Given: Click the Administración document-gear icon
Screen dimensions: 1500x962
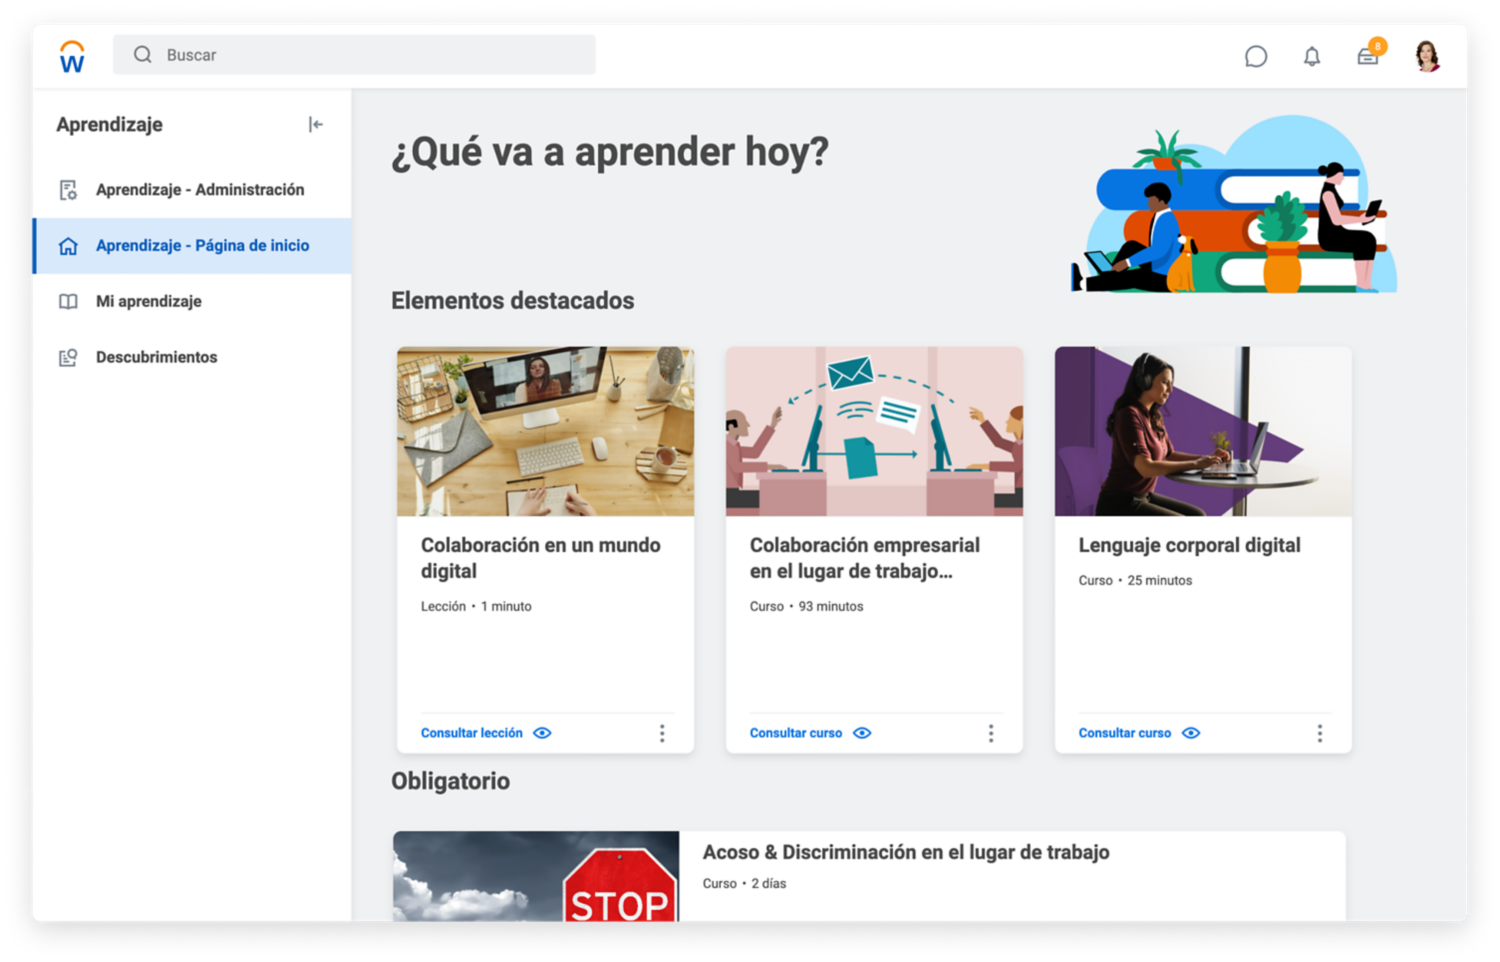Looking at the screenshot, I should pos(68,190).
